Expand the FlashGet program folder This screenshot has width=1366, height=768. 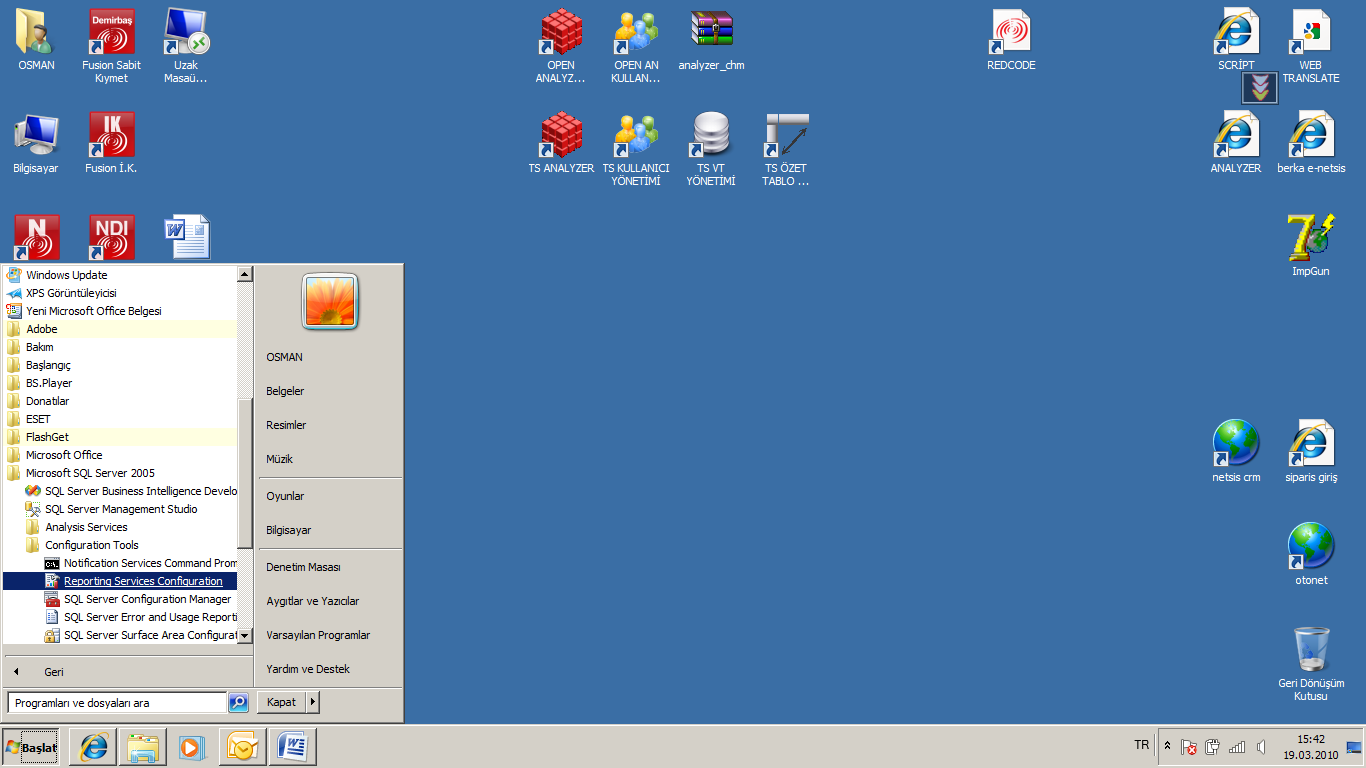point(120,437)
